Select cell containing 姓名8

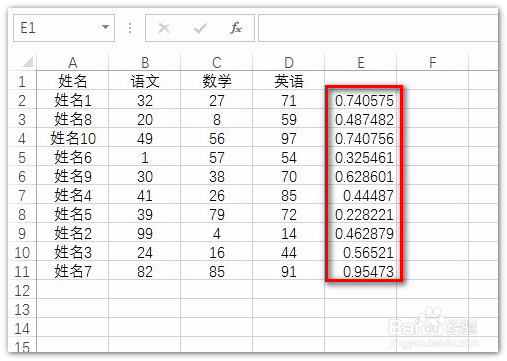click(72, 119)
